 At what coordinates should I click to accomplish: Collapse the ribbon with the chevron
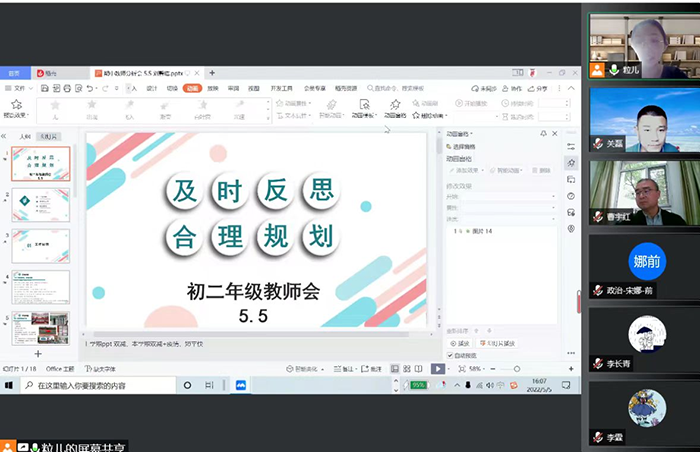point(571,88)
